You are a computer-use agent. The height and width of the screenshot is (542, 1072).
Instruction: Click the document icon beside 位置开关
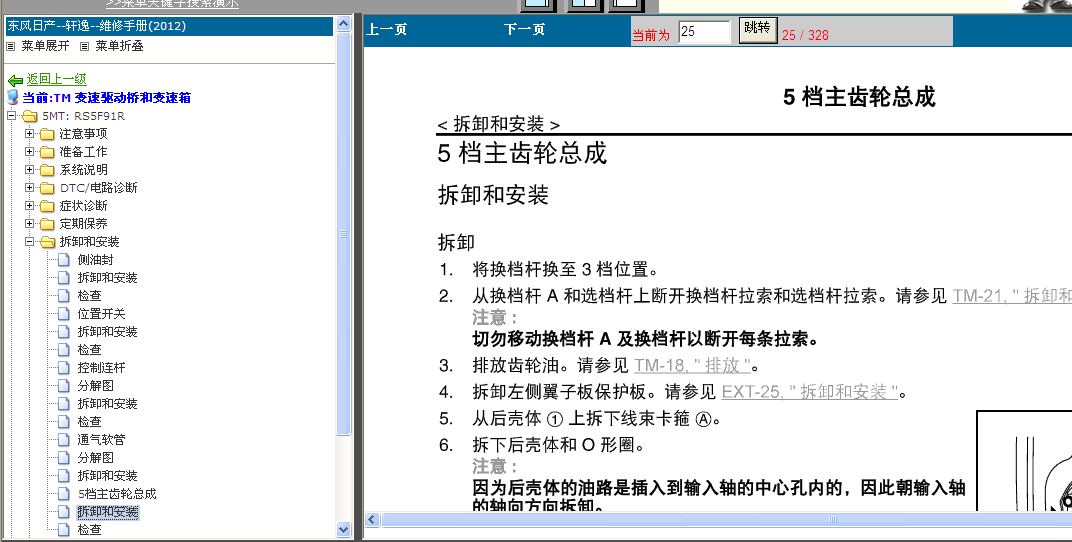point(64,314)
